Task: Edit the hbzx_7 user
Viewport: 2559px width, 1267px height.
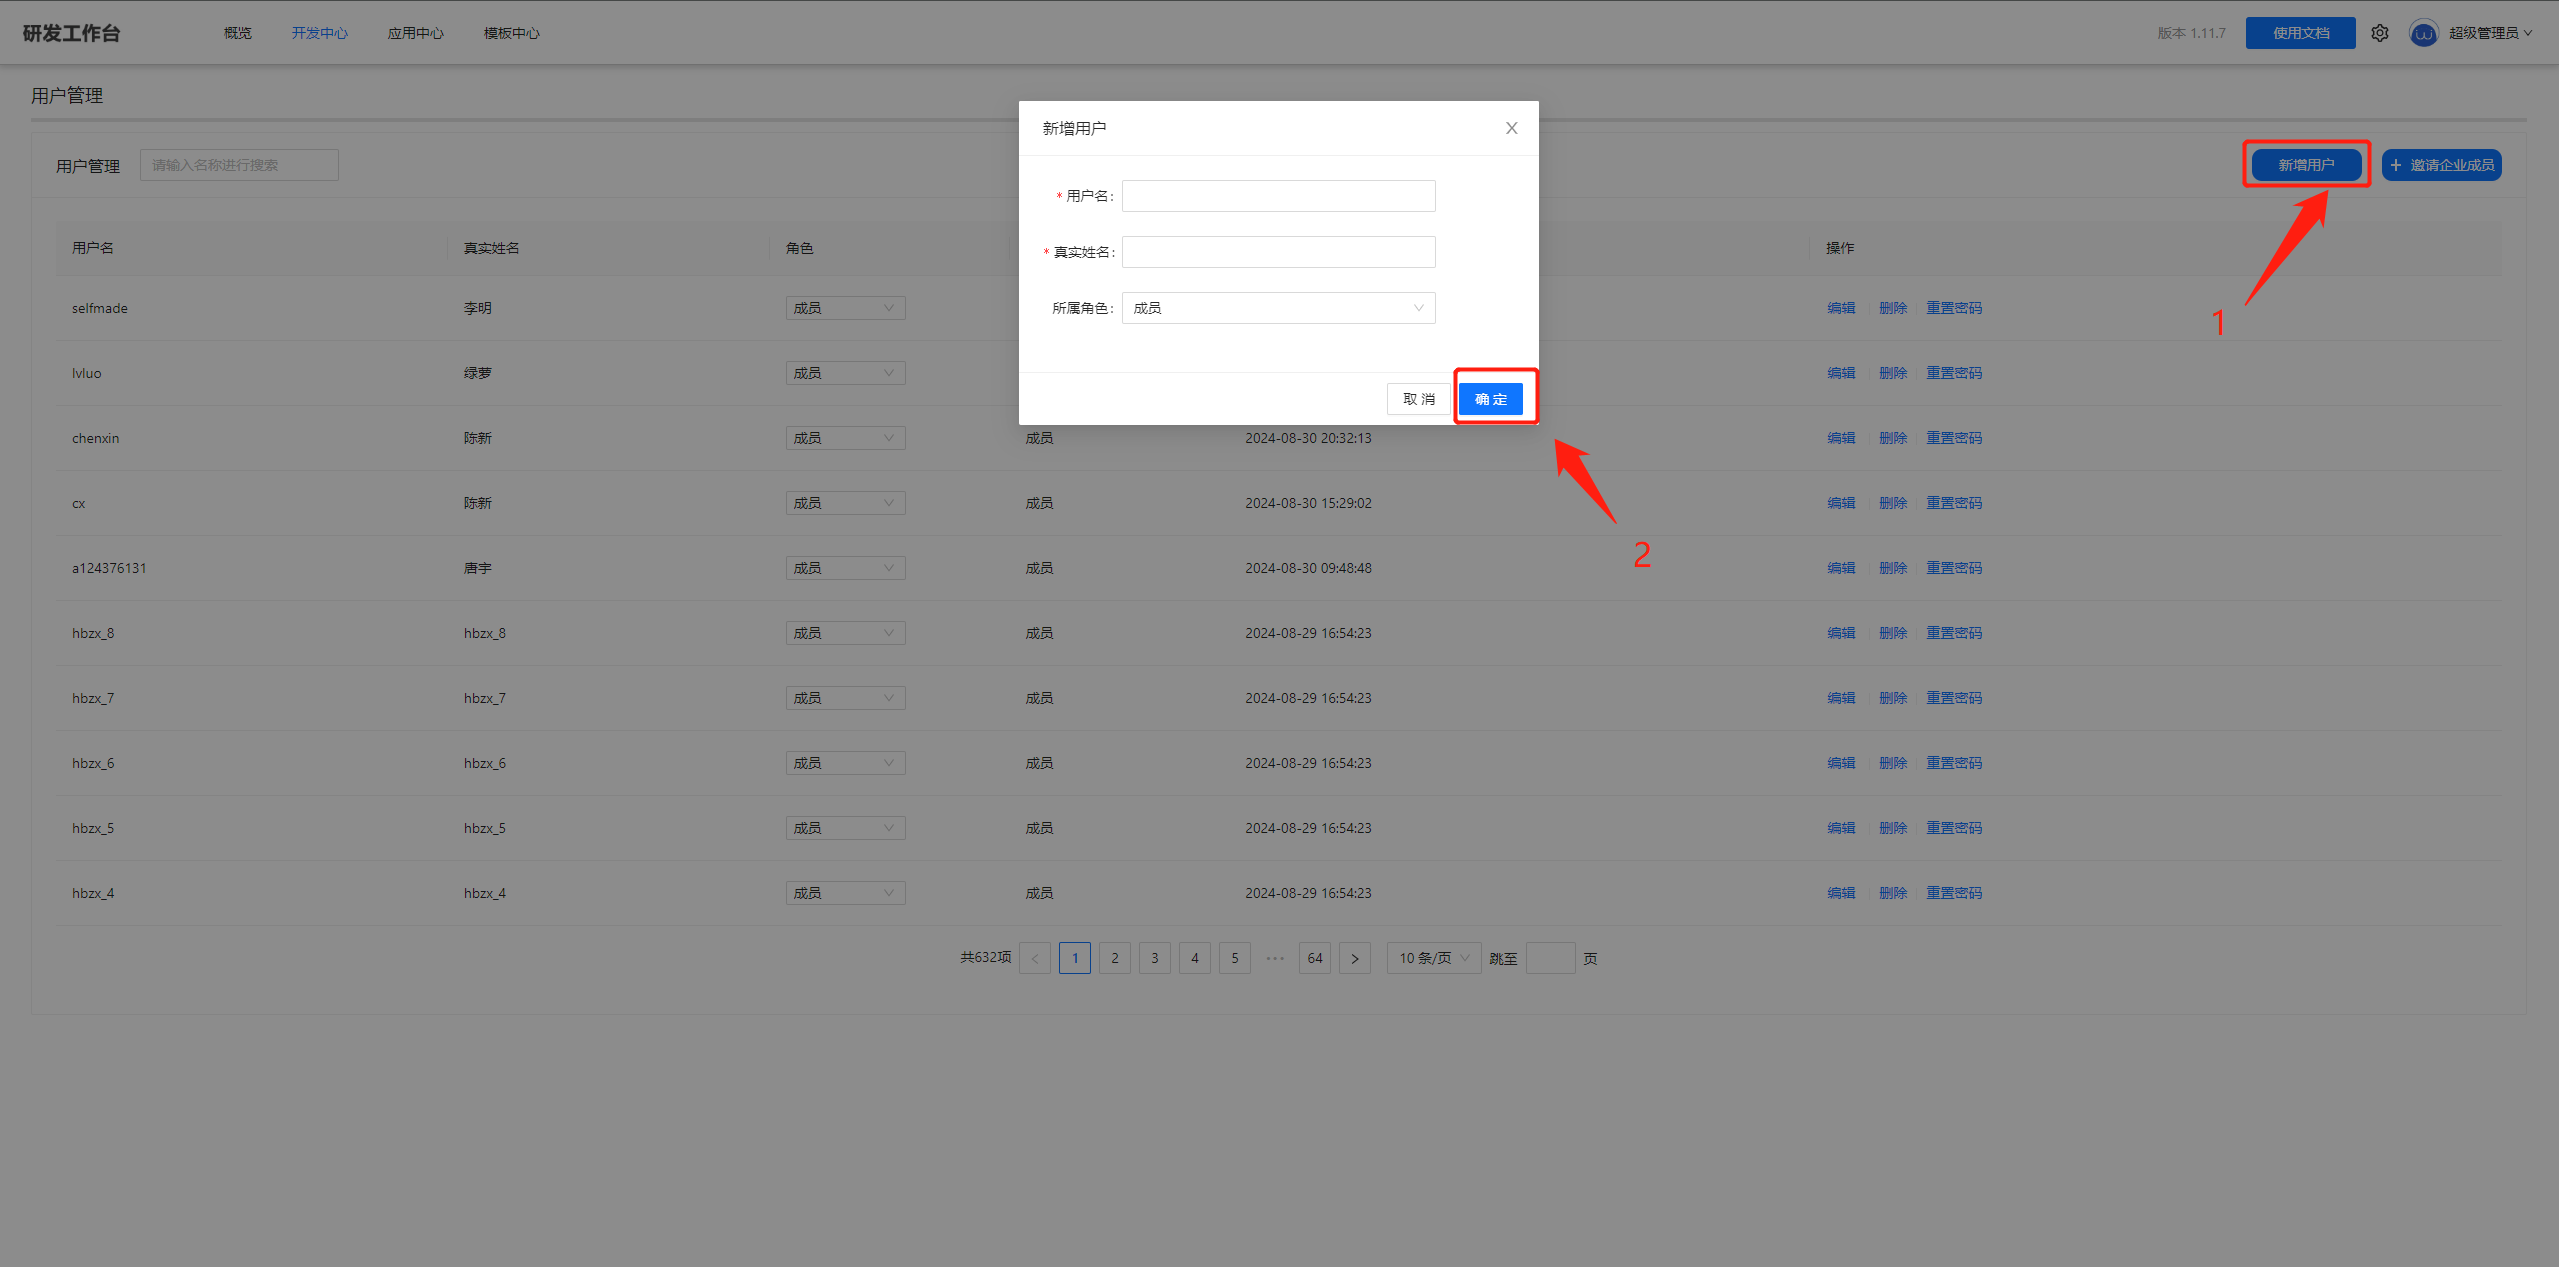Action: point(1841,698)
